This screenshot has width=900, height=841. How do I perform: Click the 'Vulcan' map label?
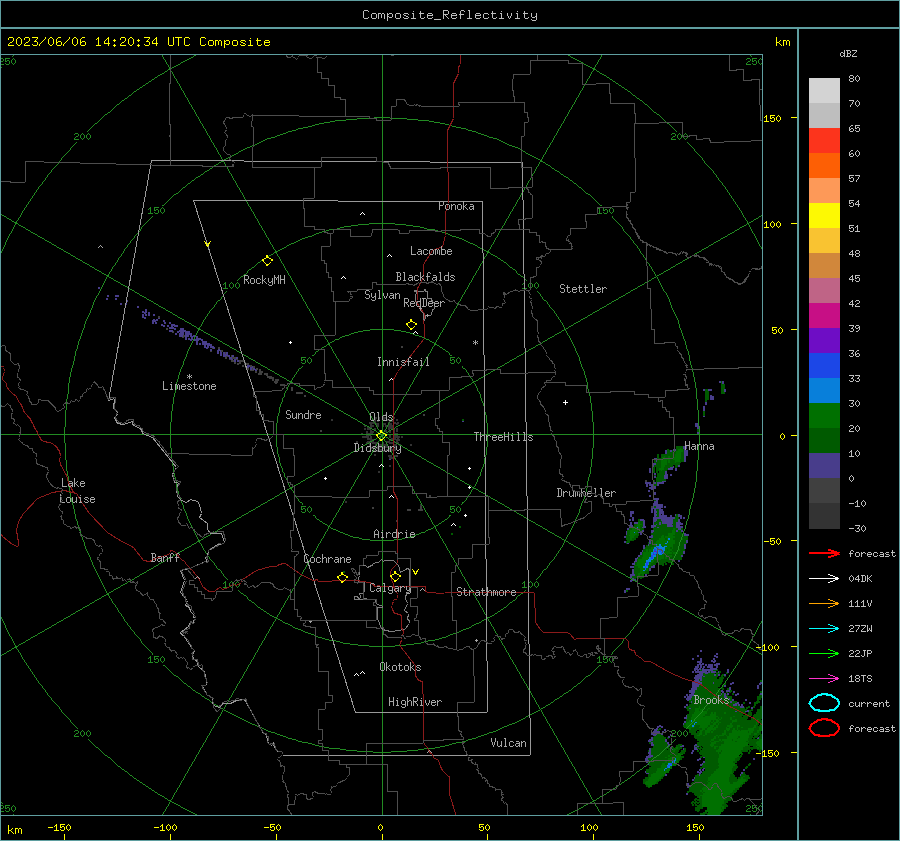pos(508,743)
